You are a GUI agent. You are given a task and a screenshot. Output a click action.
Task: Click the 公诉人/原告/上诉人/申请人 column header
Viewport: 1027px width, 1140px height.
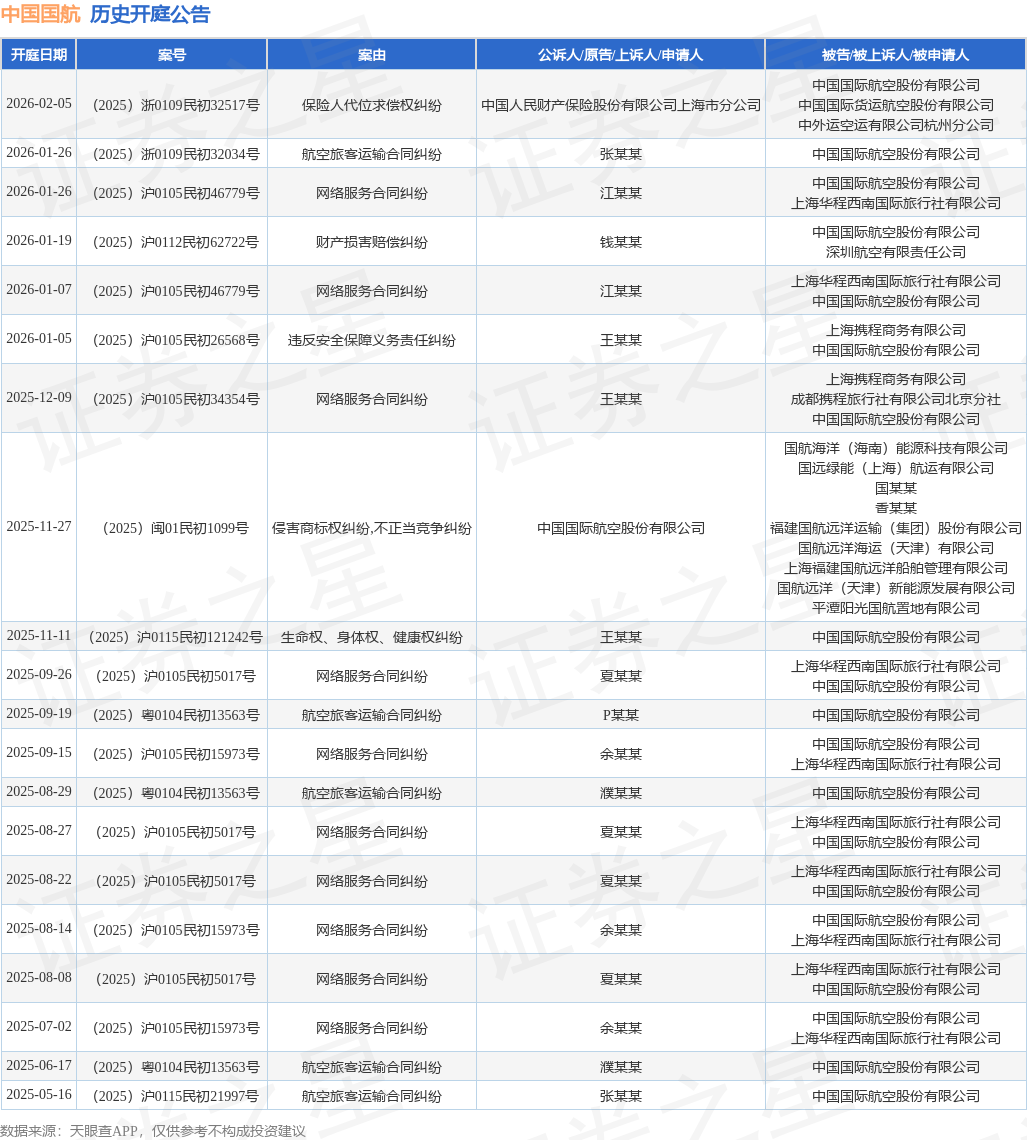tap(621, 55)
